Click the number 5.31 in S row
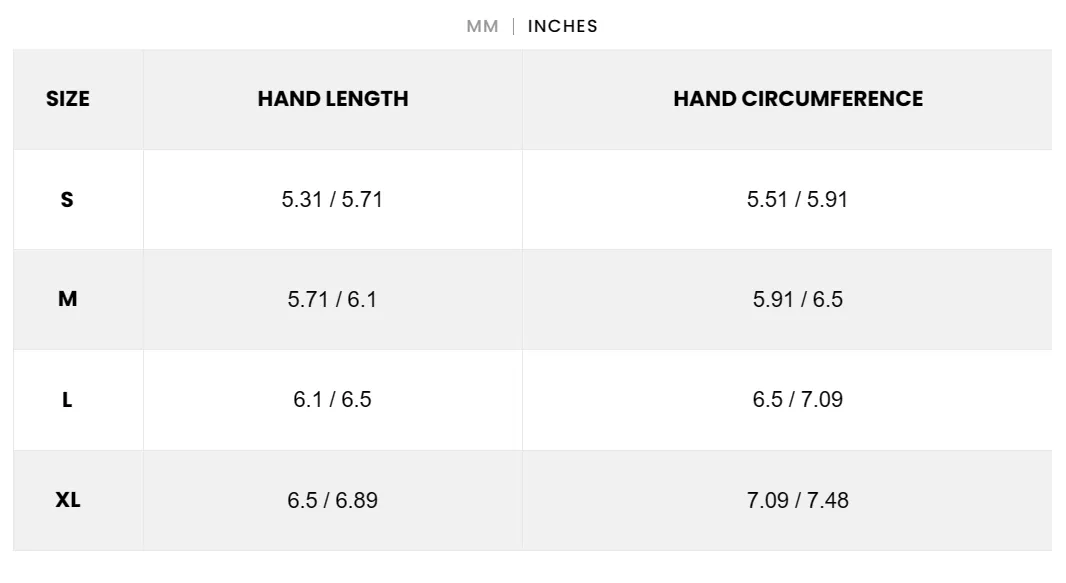The height and width of the screenshot is (583, 1066). [x=301, y=199]
